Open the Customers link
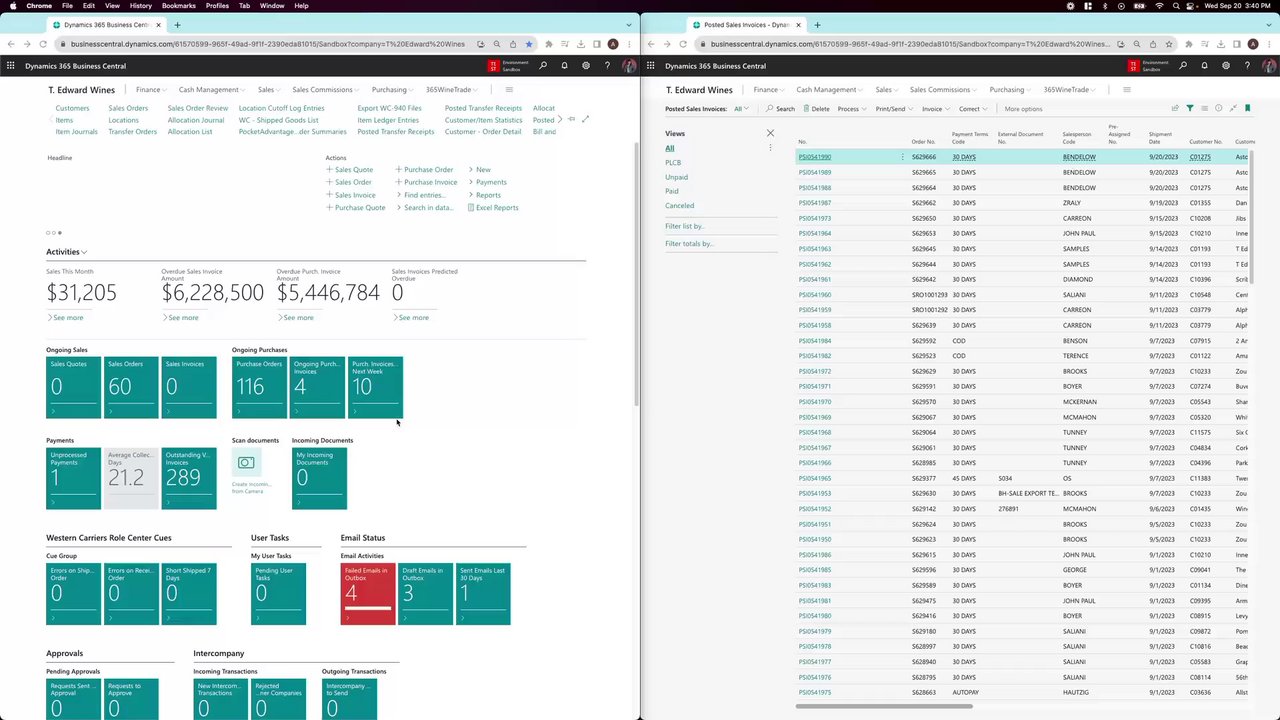Viewport: 1280px width, 720px height. pos(72,108)
